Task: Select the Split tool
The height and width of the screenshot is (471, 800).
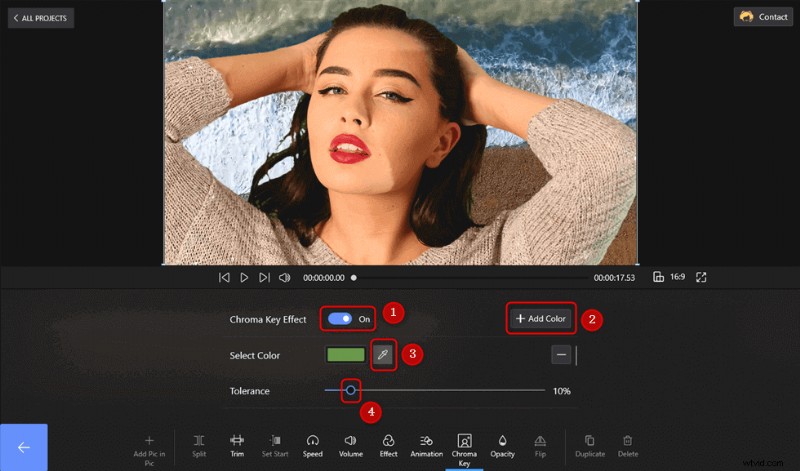Action: click(199, 446)
